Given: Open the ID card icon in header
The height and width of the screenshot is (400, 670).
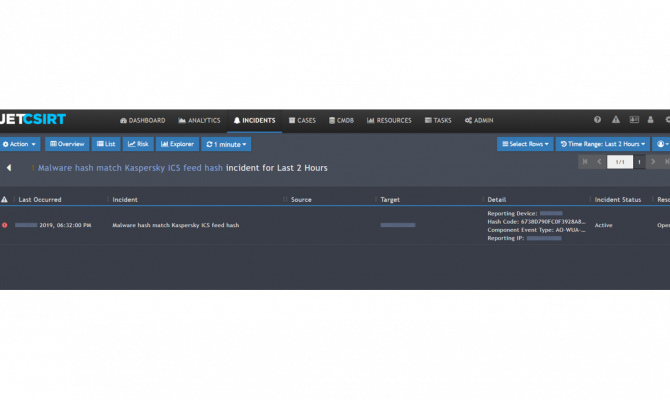Looking at the screenshot, I should click(x=634, y=120).
